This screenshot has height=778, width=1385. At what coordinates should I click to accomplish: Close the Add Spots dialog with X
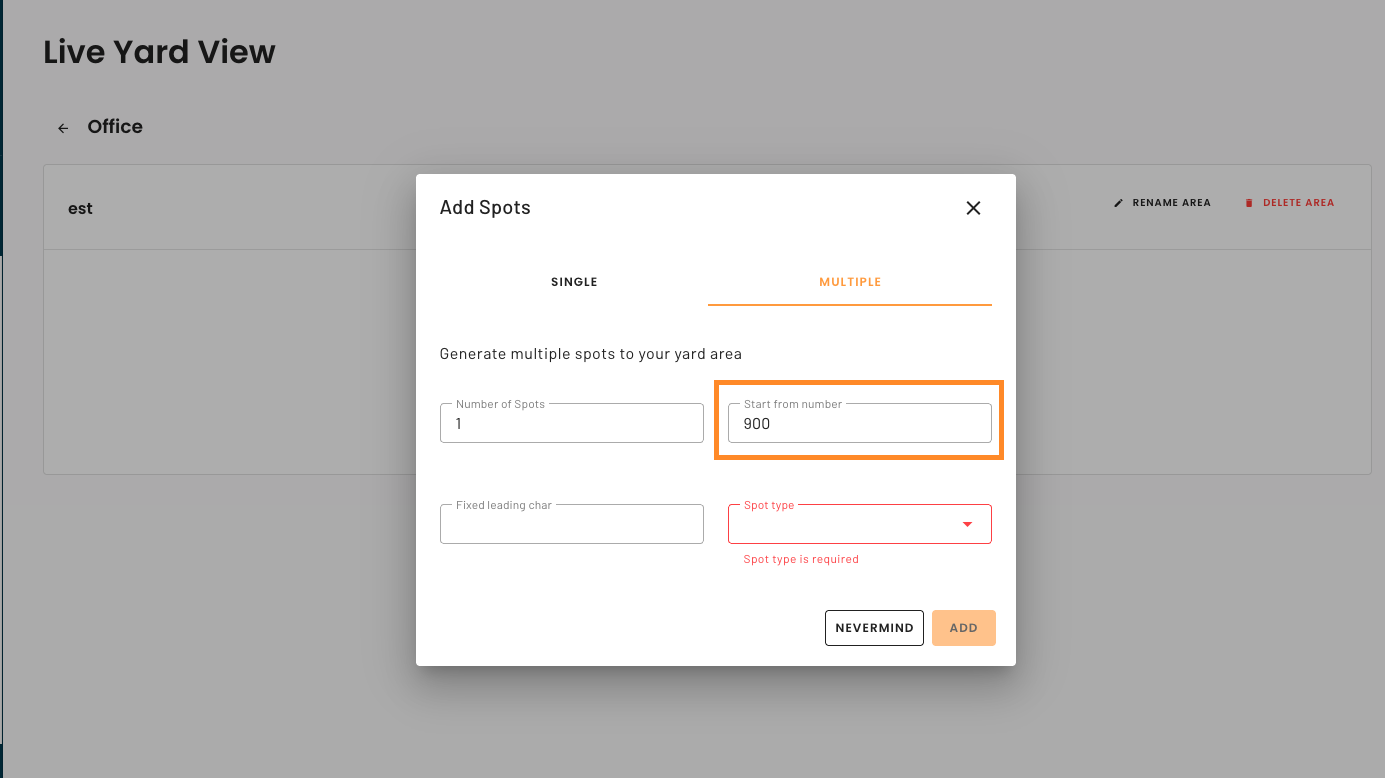[x=973, y=208]
